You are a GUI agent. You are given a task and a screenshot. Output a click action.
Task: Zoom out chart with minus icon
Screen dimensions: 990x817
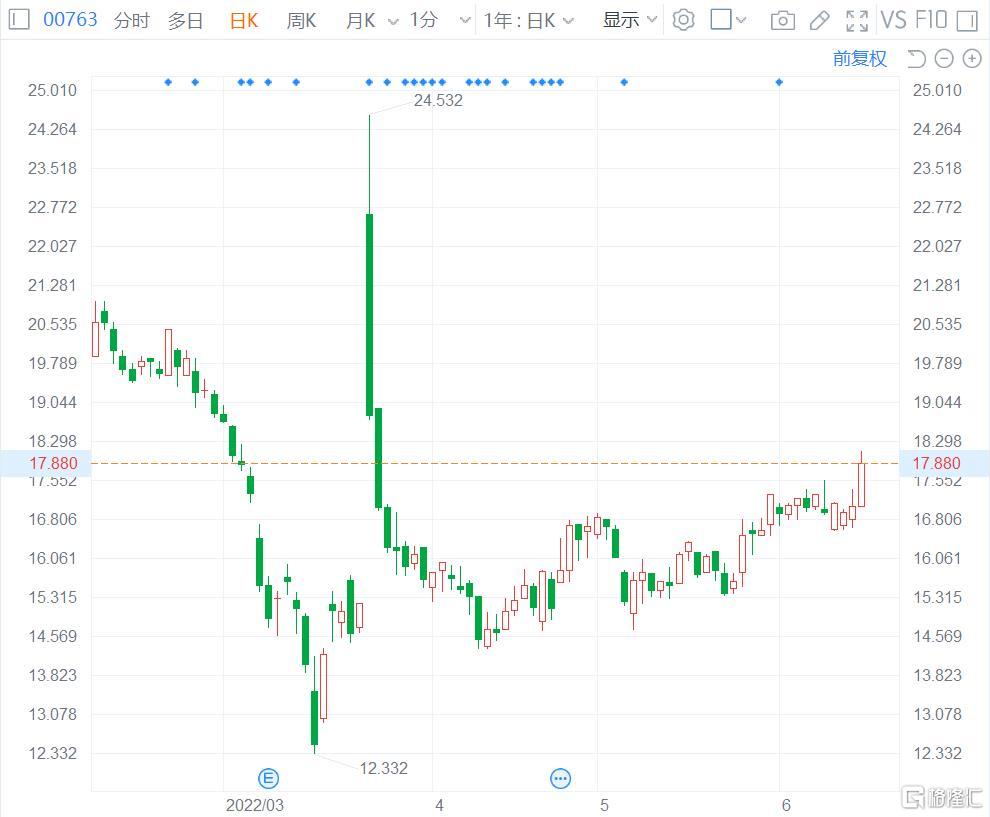click(x=944, y=59)
